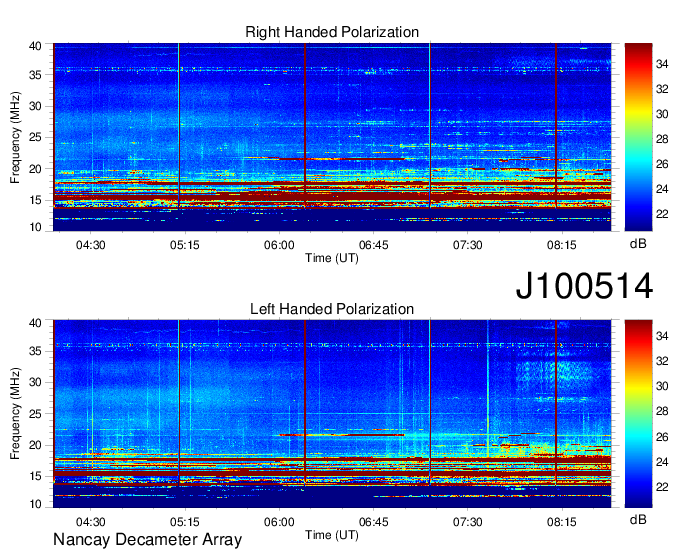Click the 06:00 tick on the top plot
This screenshot has height=552, width=680.
pyautogui.click(x=279, y=245)
